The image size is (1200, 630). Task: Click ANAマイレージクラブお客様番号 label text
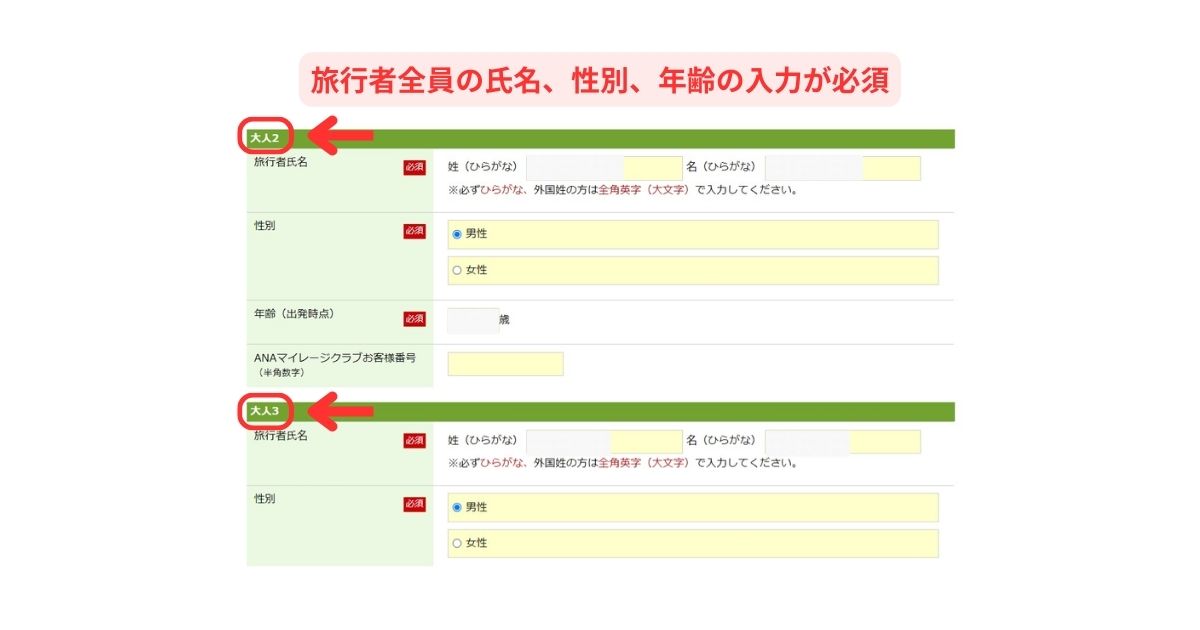pyautogui.click(x=334, y=357)
